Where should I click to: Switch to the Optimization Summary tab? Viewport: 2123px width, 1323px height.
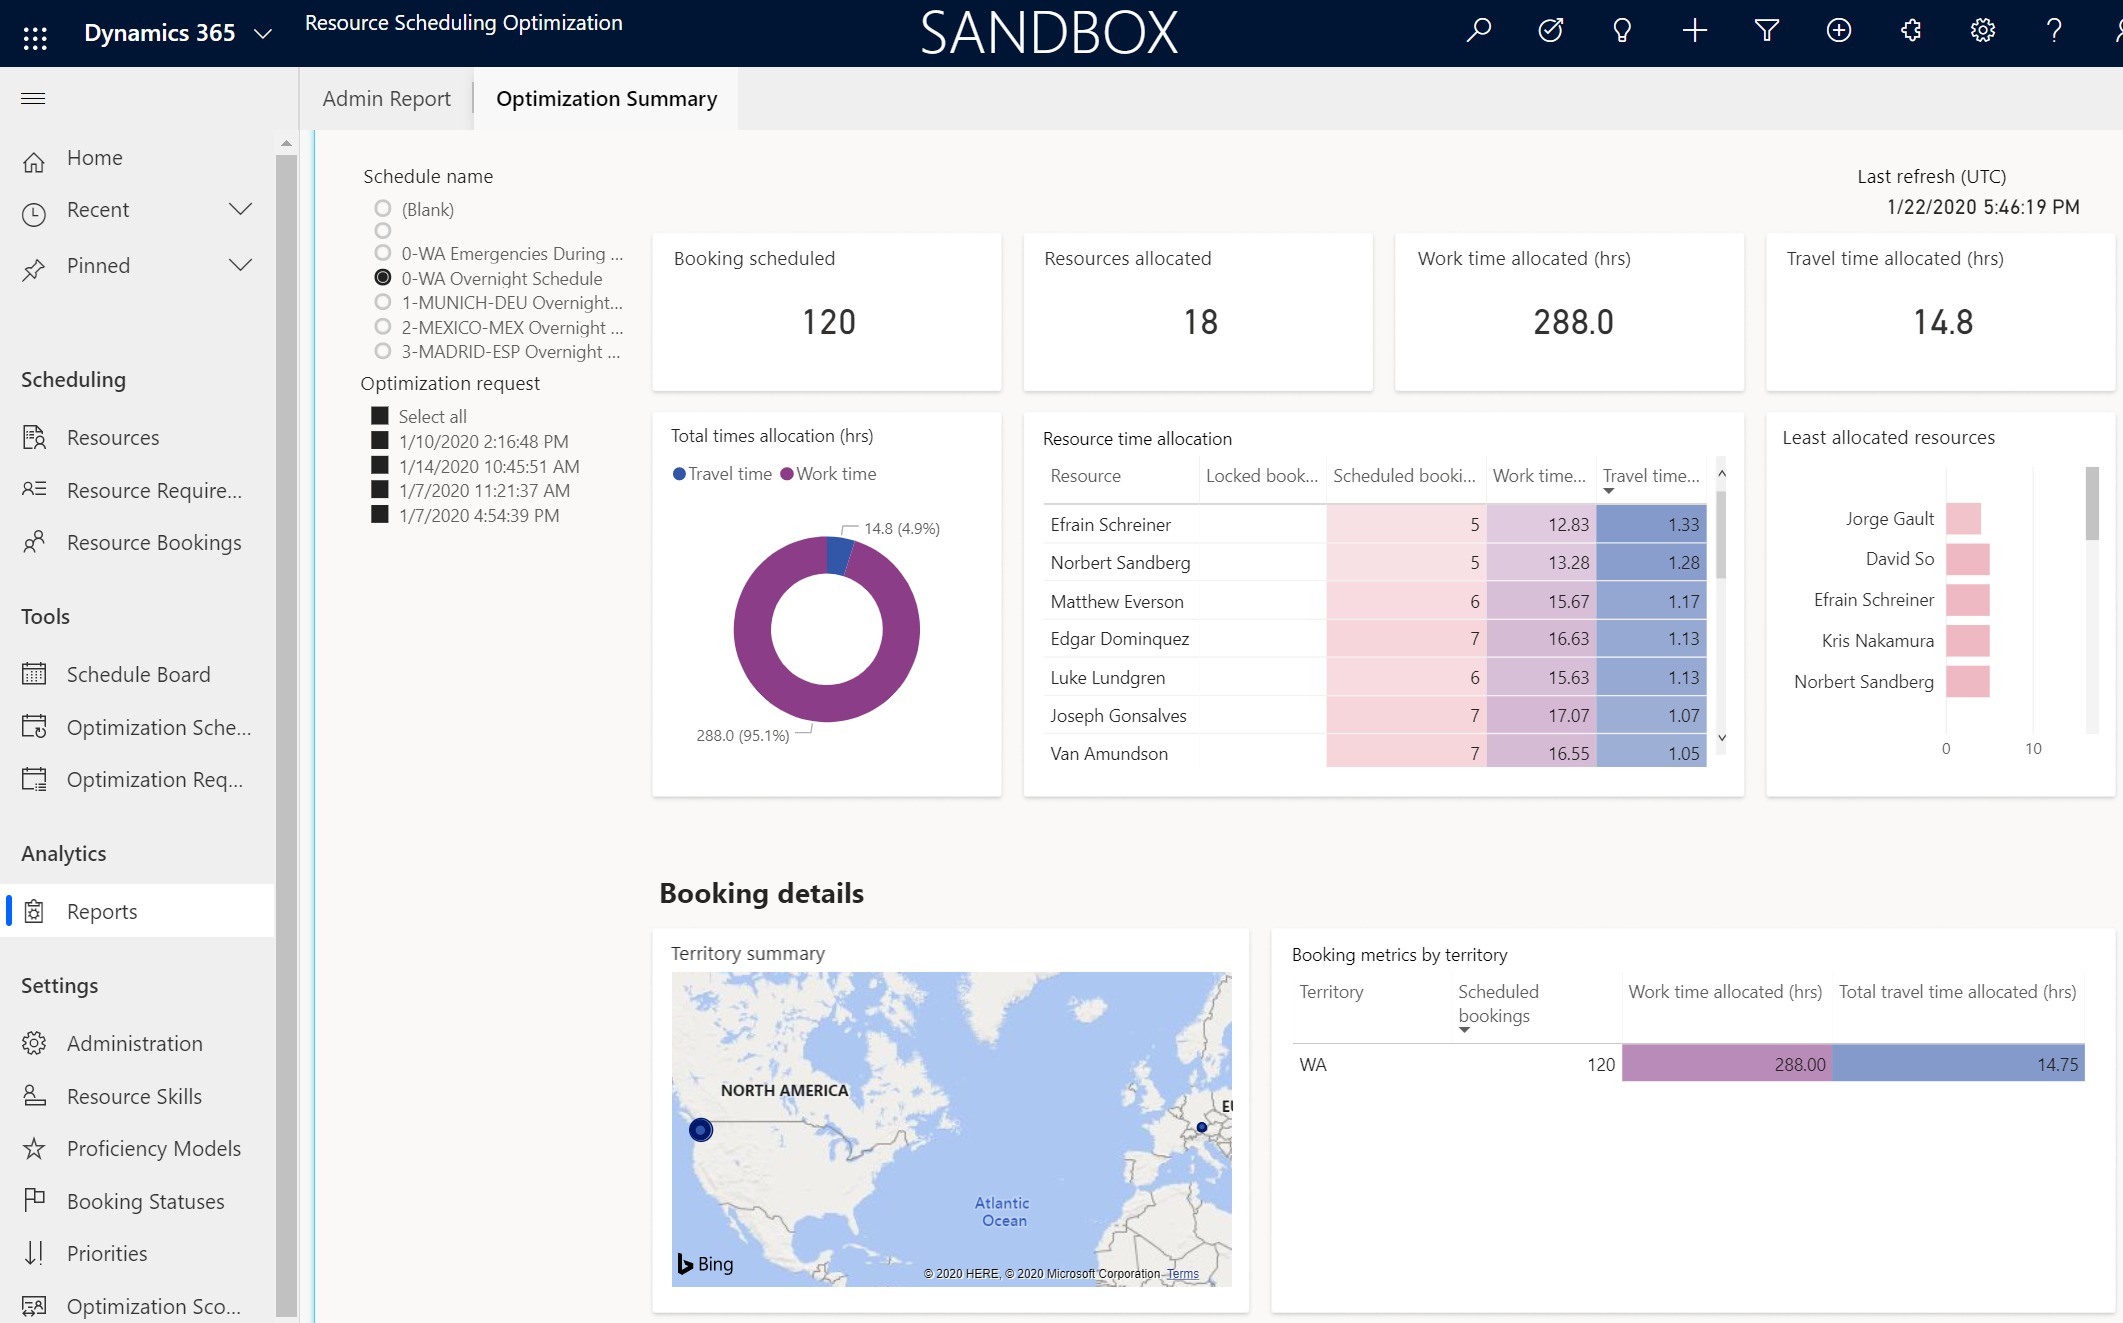click(x=605, y=96)
